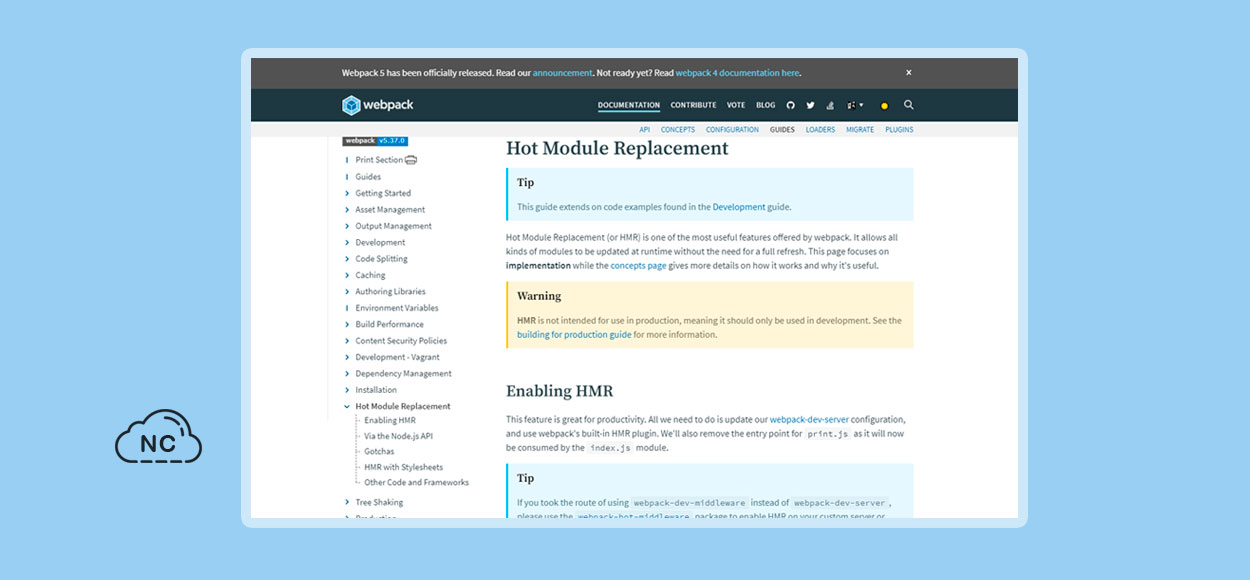Switch to the CONCEPTS tab
Viewport: 1250px width, 580px height.
coord(678,130)
